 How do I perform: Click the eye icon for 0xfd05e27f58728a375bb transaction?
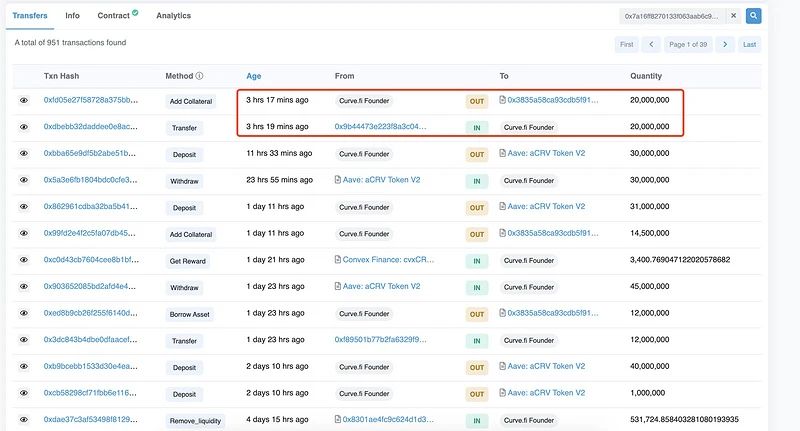[24, 100]
